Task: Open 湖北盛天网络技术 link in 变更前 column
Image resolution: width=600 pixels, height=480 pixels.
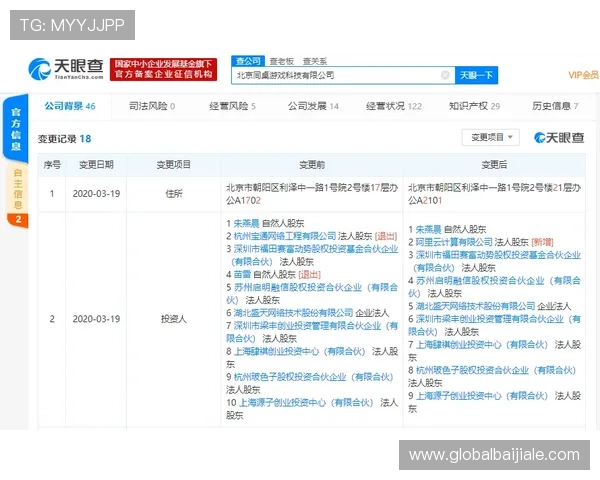Action: [293, 313]
